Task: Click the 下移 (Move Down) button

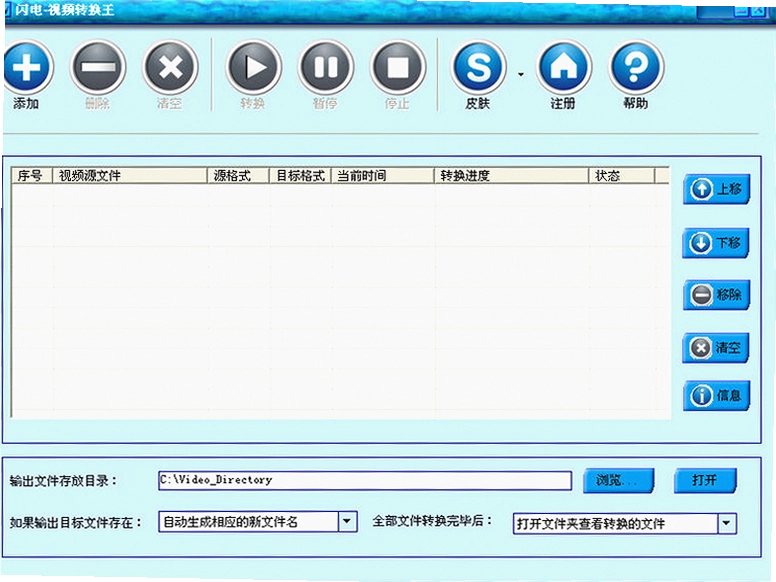Action: (x=716, y=243)
